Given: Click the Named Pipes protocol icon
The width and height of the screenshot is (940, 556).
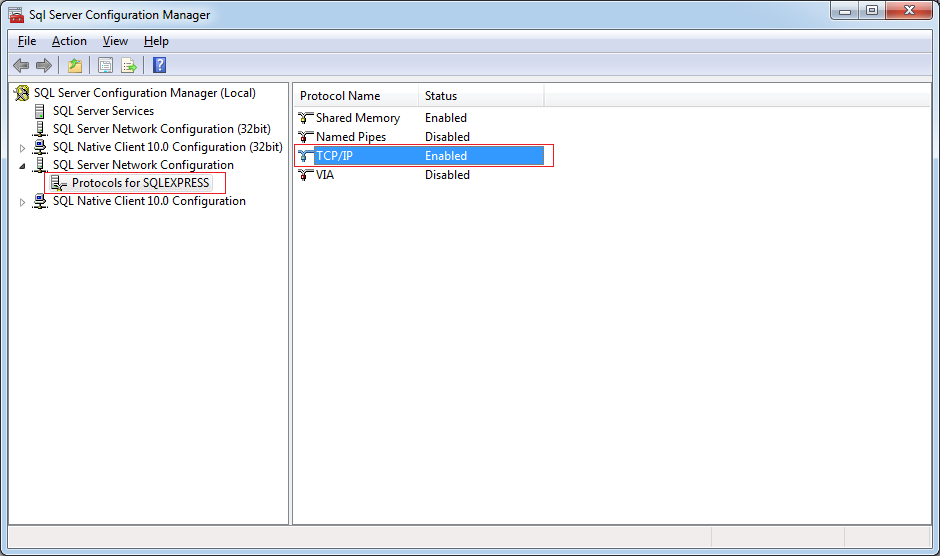Looking at the screenshot, I should (x=306, y=137).
